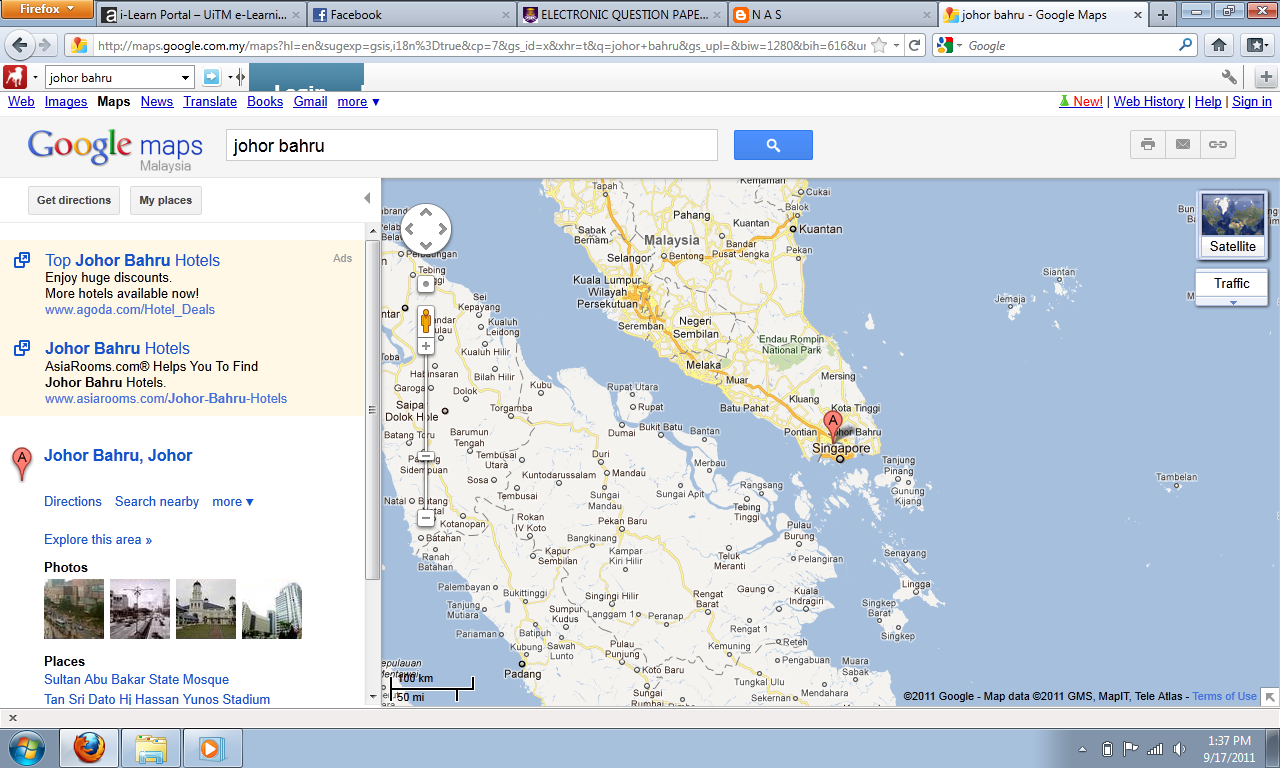Open the 'more' dropdown under Johor Bahru, Johor
1280x768 pixels.
click(233, 502)
